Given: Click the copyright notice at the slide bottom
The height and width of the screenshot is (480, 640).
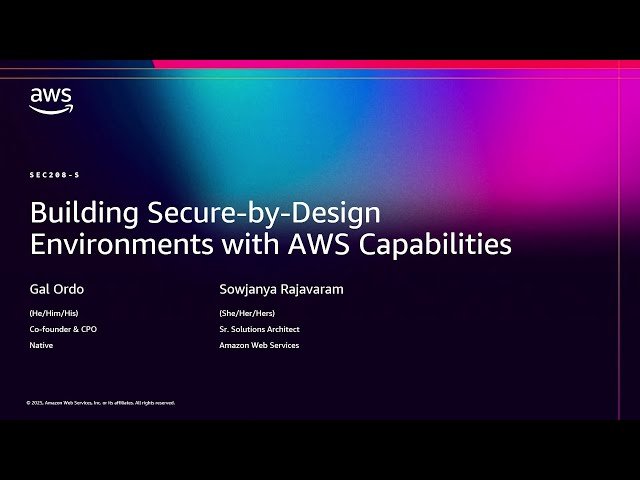Looking at the screenshot, I should click(100, 403).
